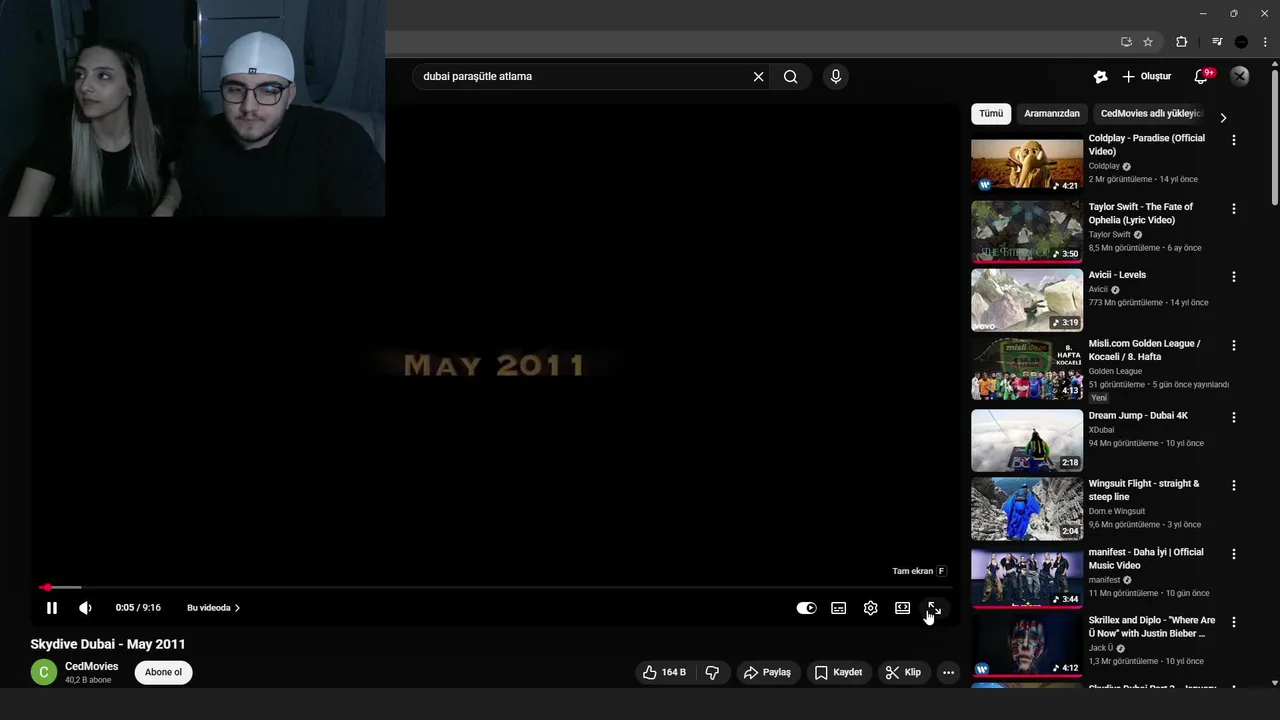Open the browser three-dot menu

(1265, 42)
